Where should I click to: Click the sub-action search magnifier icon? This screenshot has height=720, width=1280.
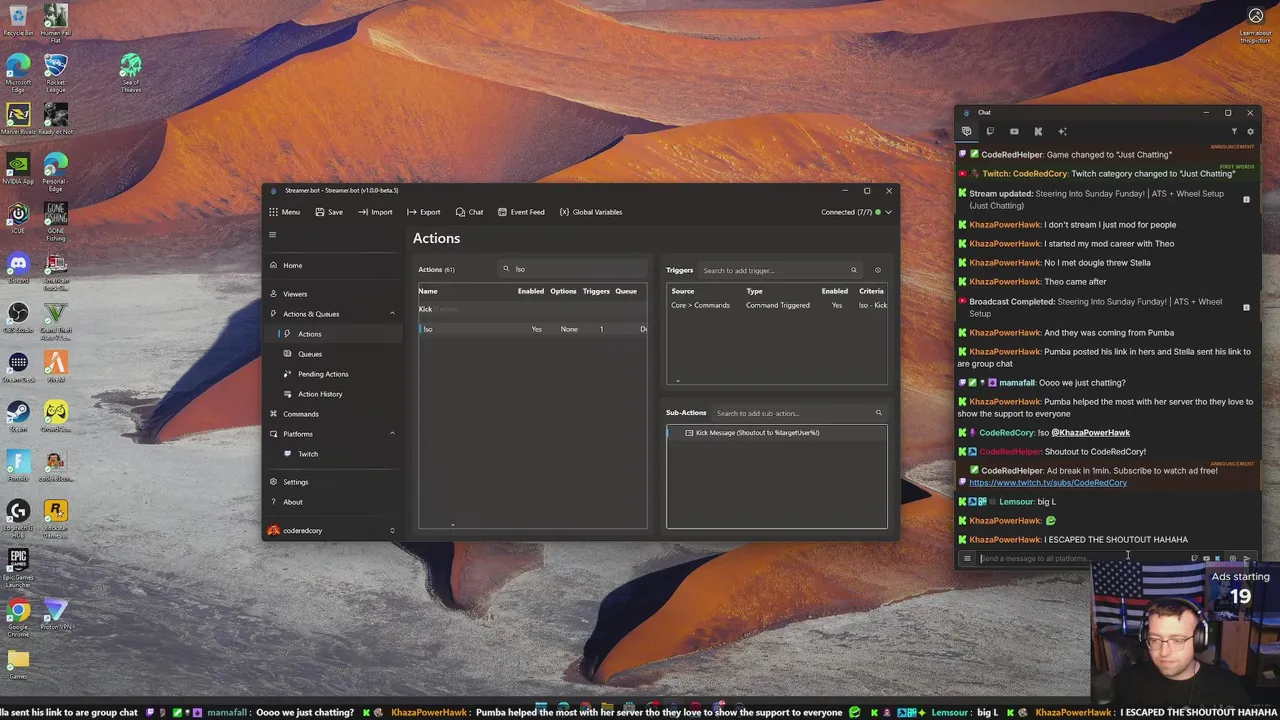pyautogui.click(x=879, y=413)
